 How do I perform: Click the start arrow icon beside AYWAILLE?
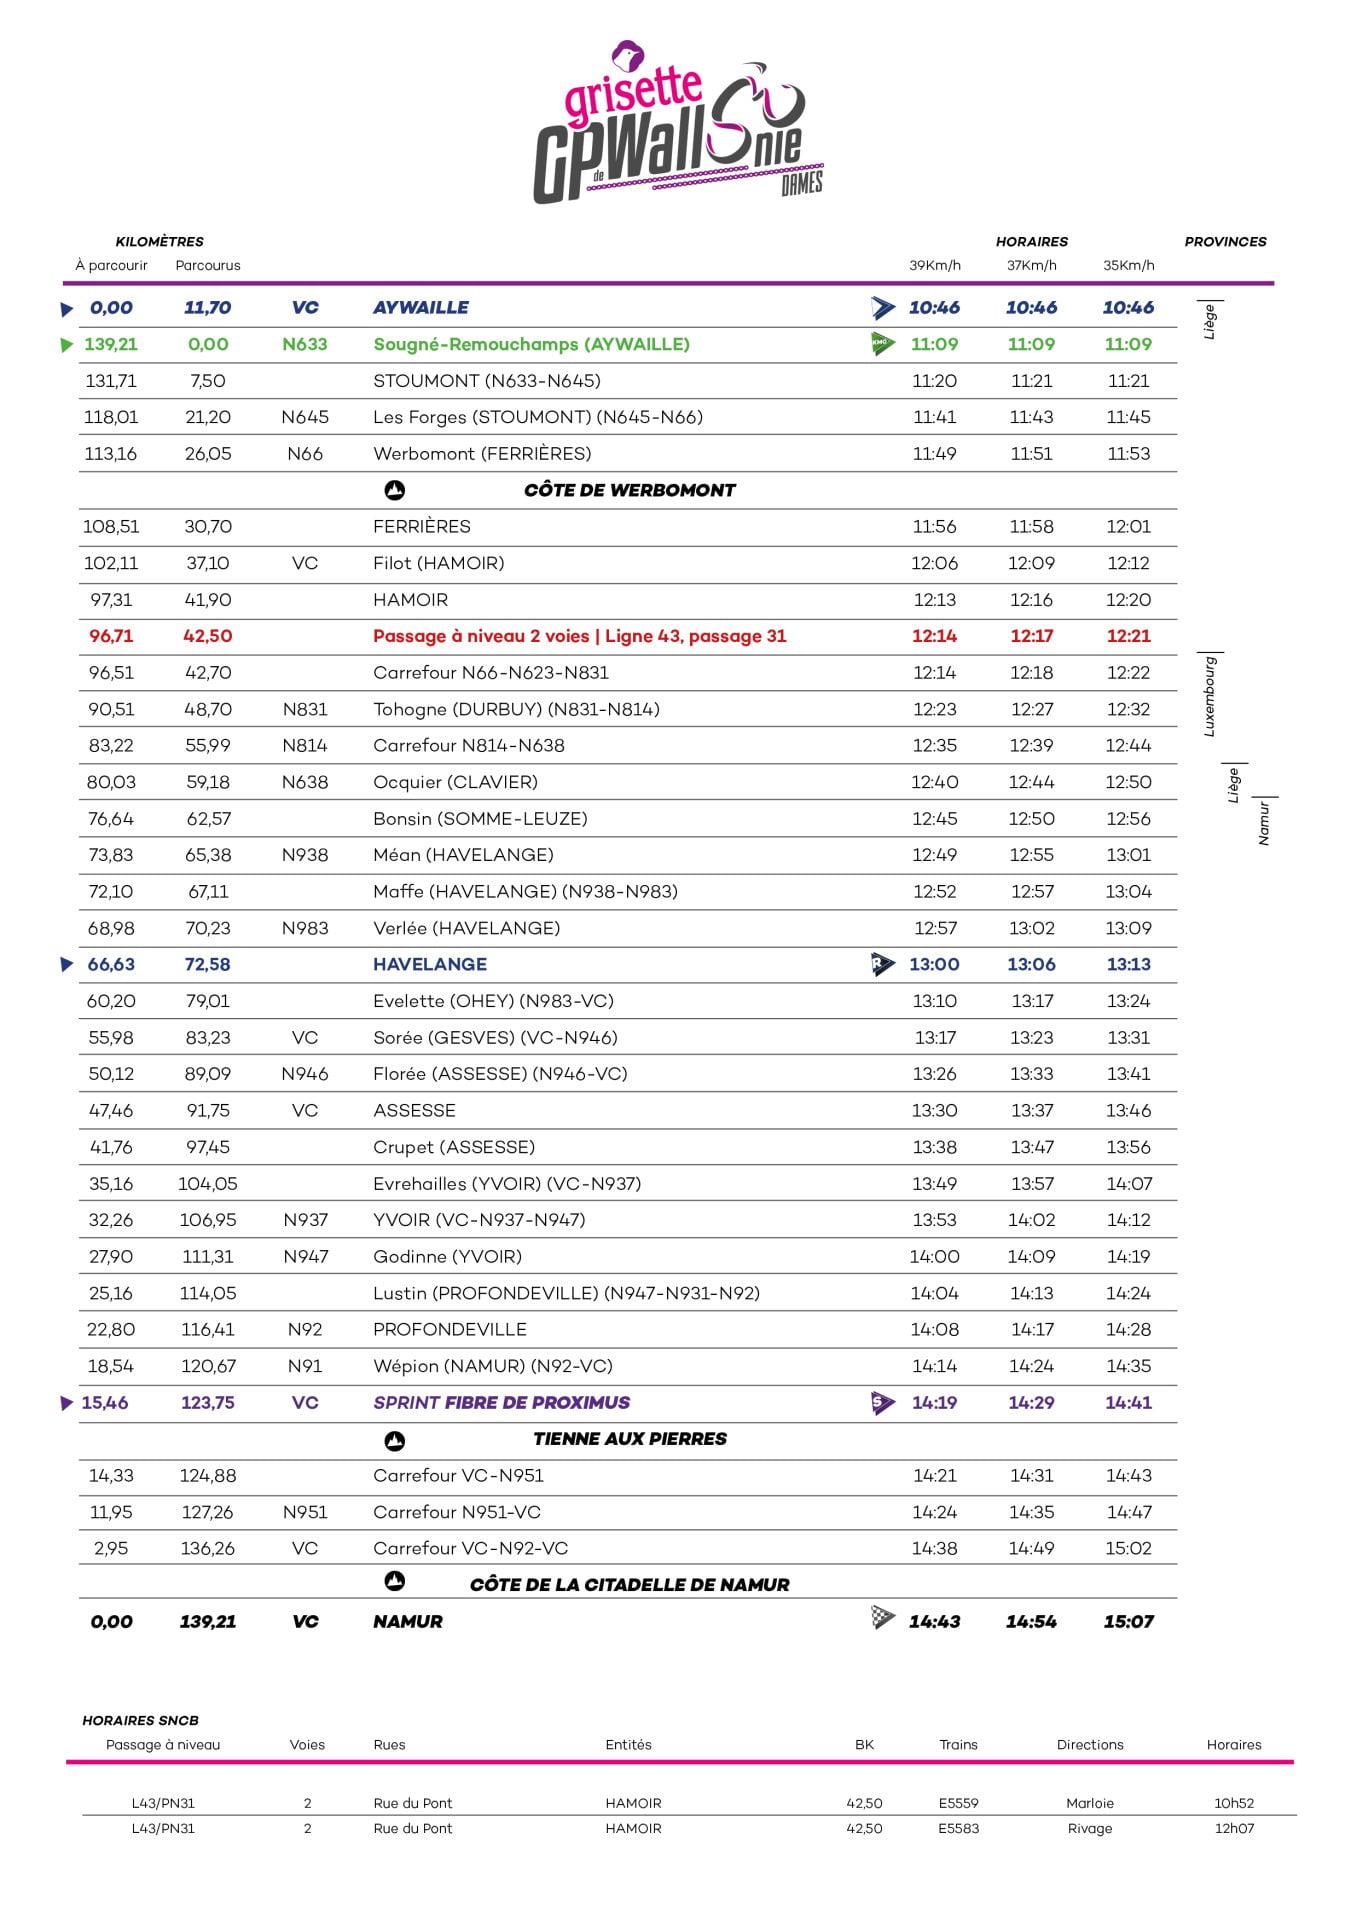[883, 308]
